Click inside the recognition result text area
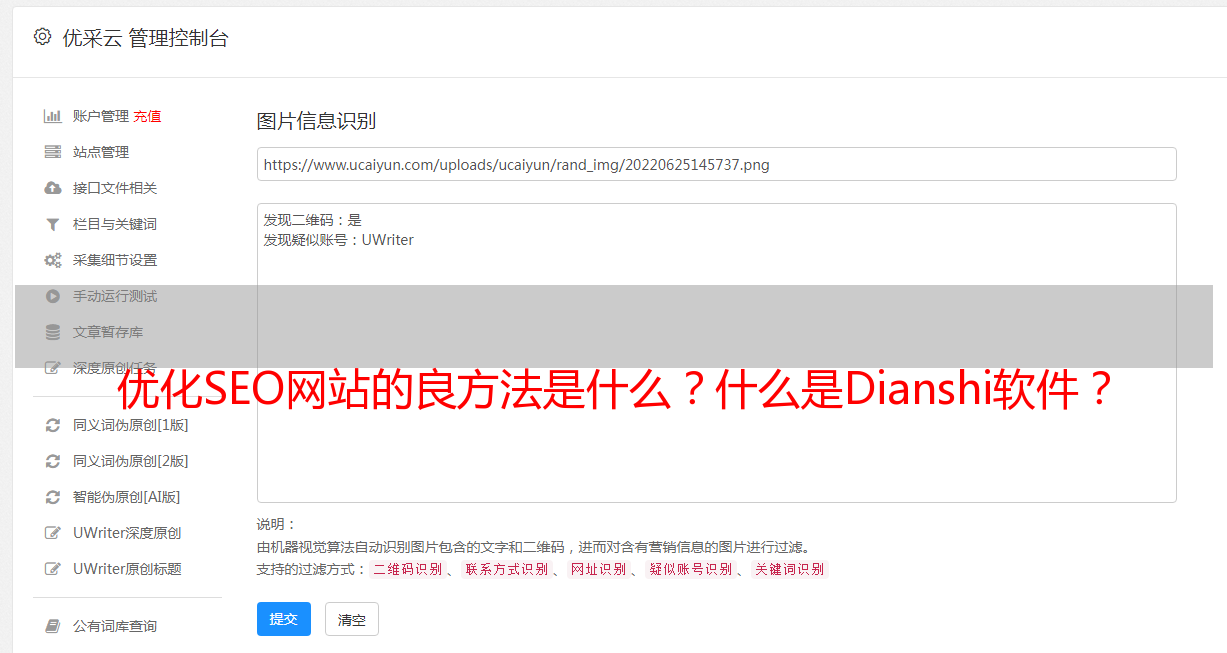This screenshot has width=1227, height=653. [716, 353]
